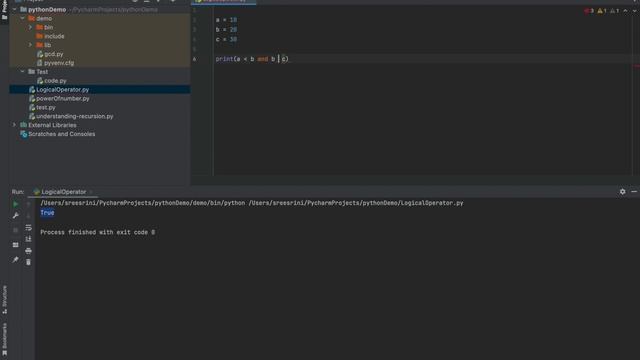640x360 pixels.
Task: Click the demo folder icon
Action: 31,18
